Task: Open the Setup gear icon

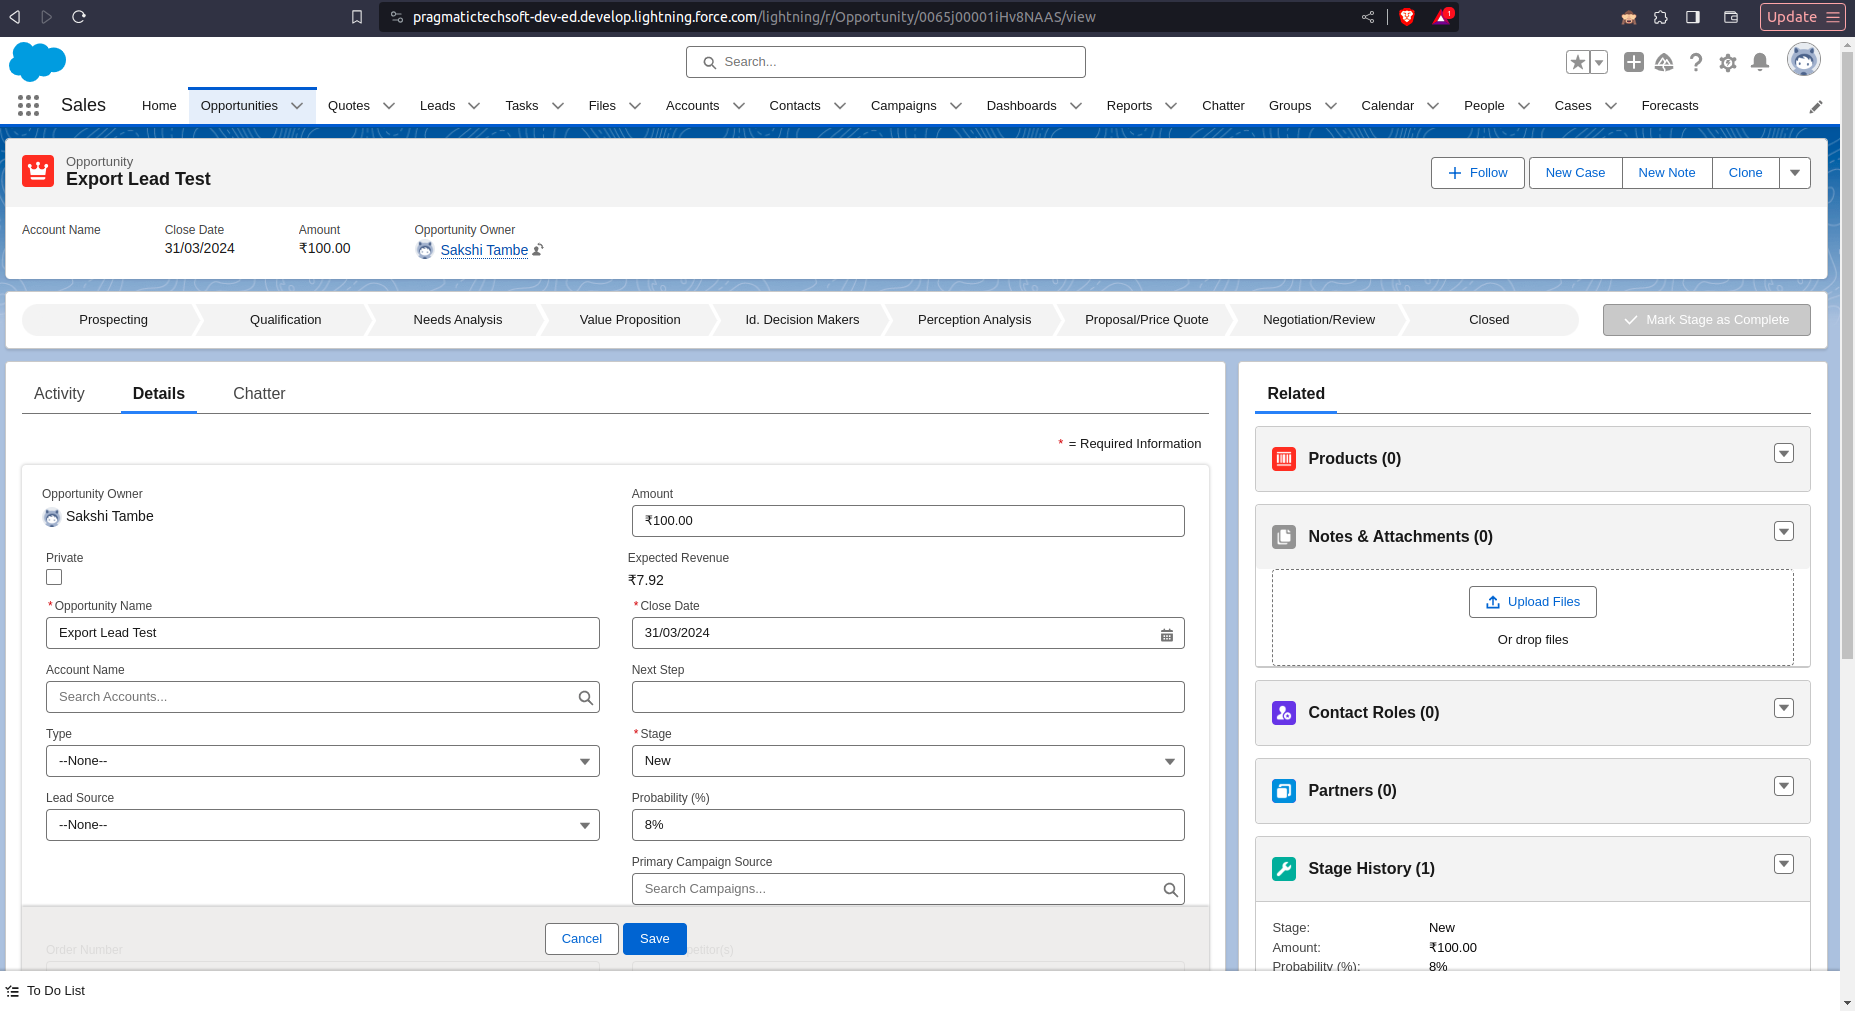Action: (x=1728, y=62)
